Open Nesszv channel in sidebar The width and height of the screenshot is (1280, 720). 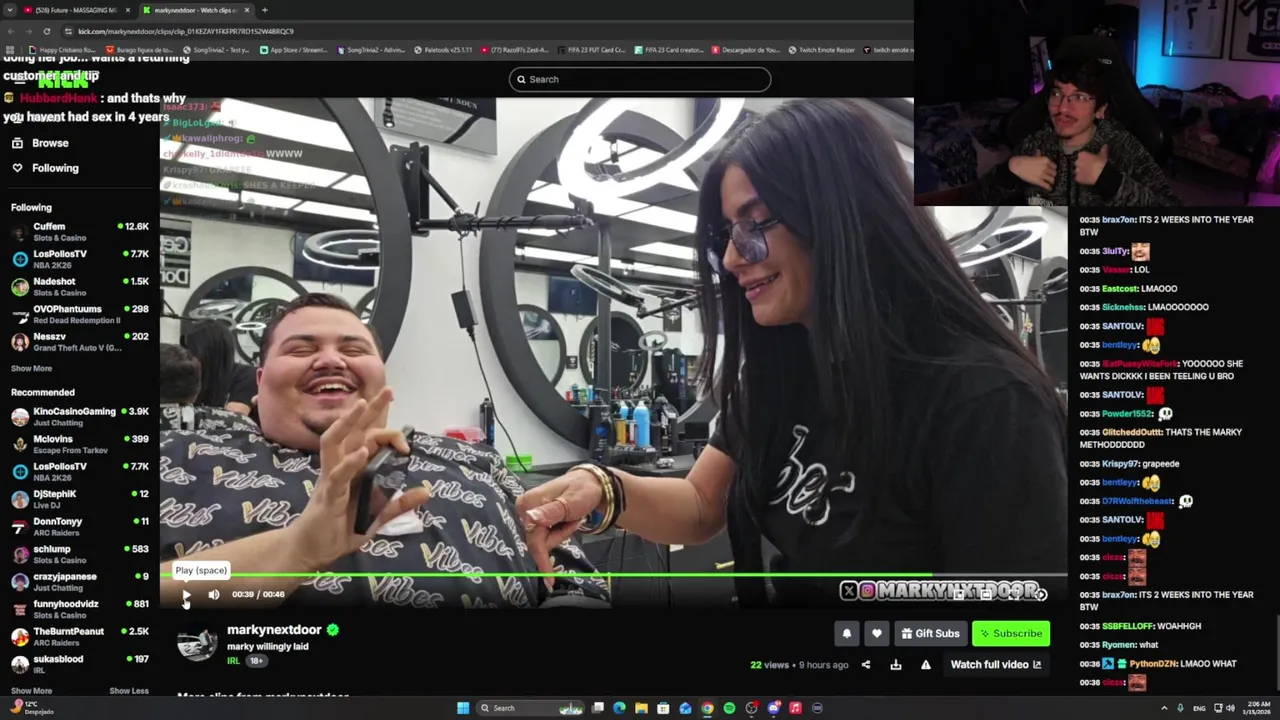point(80,342)
